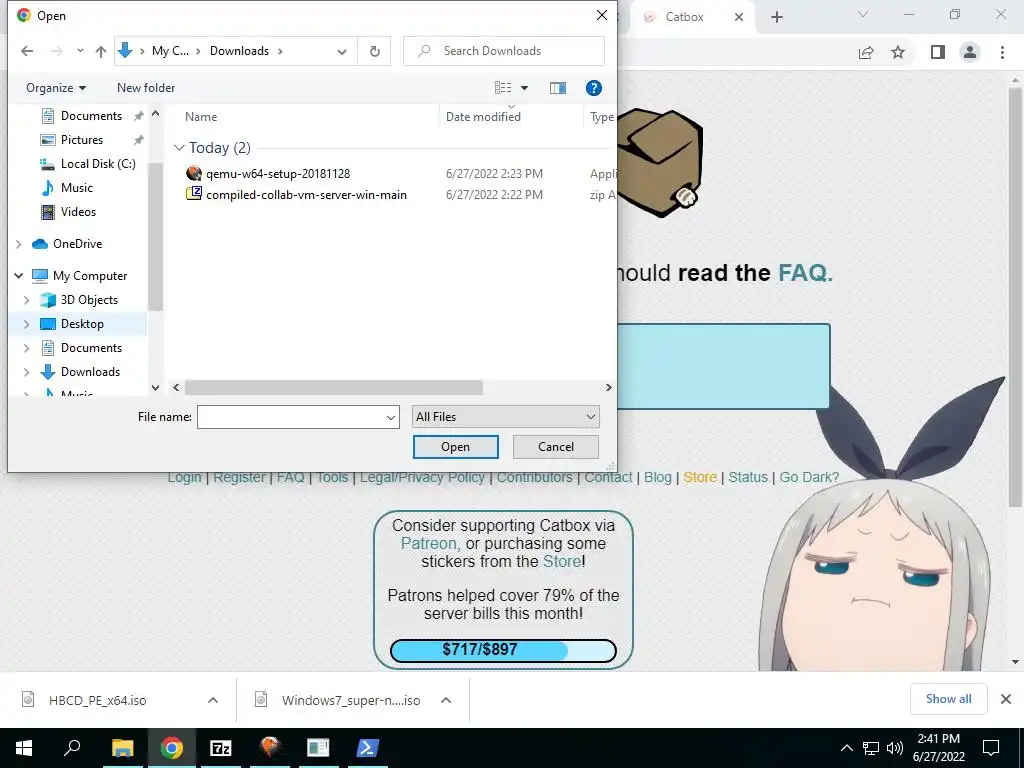The height and width of the screenshot is (768, 1024).
Task: Open the Windows Start menu
Action: tap(24, 748)
